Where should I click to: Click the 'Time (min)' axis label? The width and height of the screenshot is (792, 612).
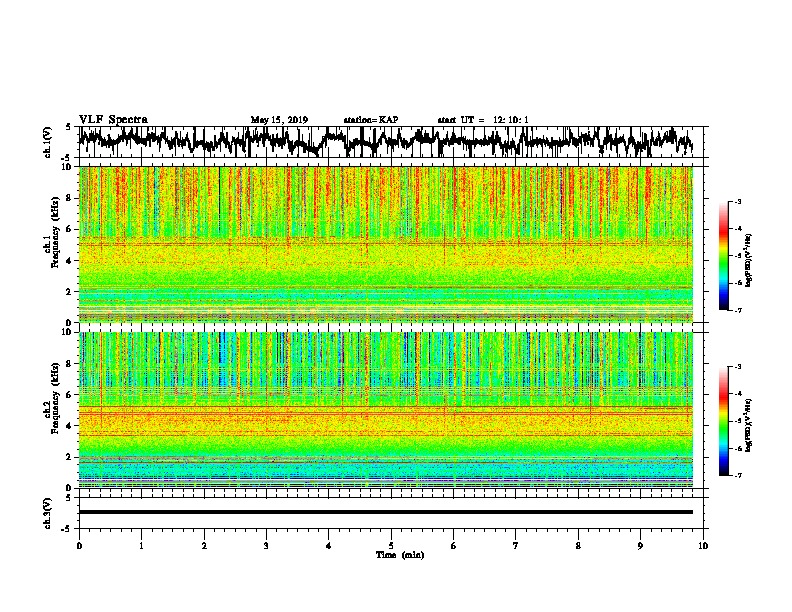(400, 555)
